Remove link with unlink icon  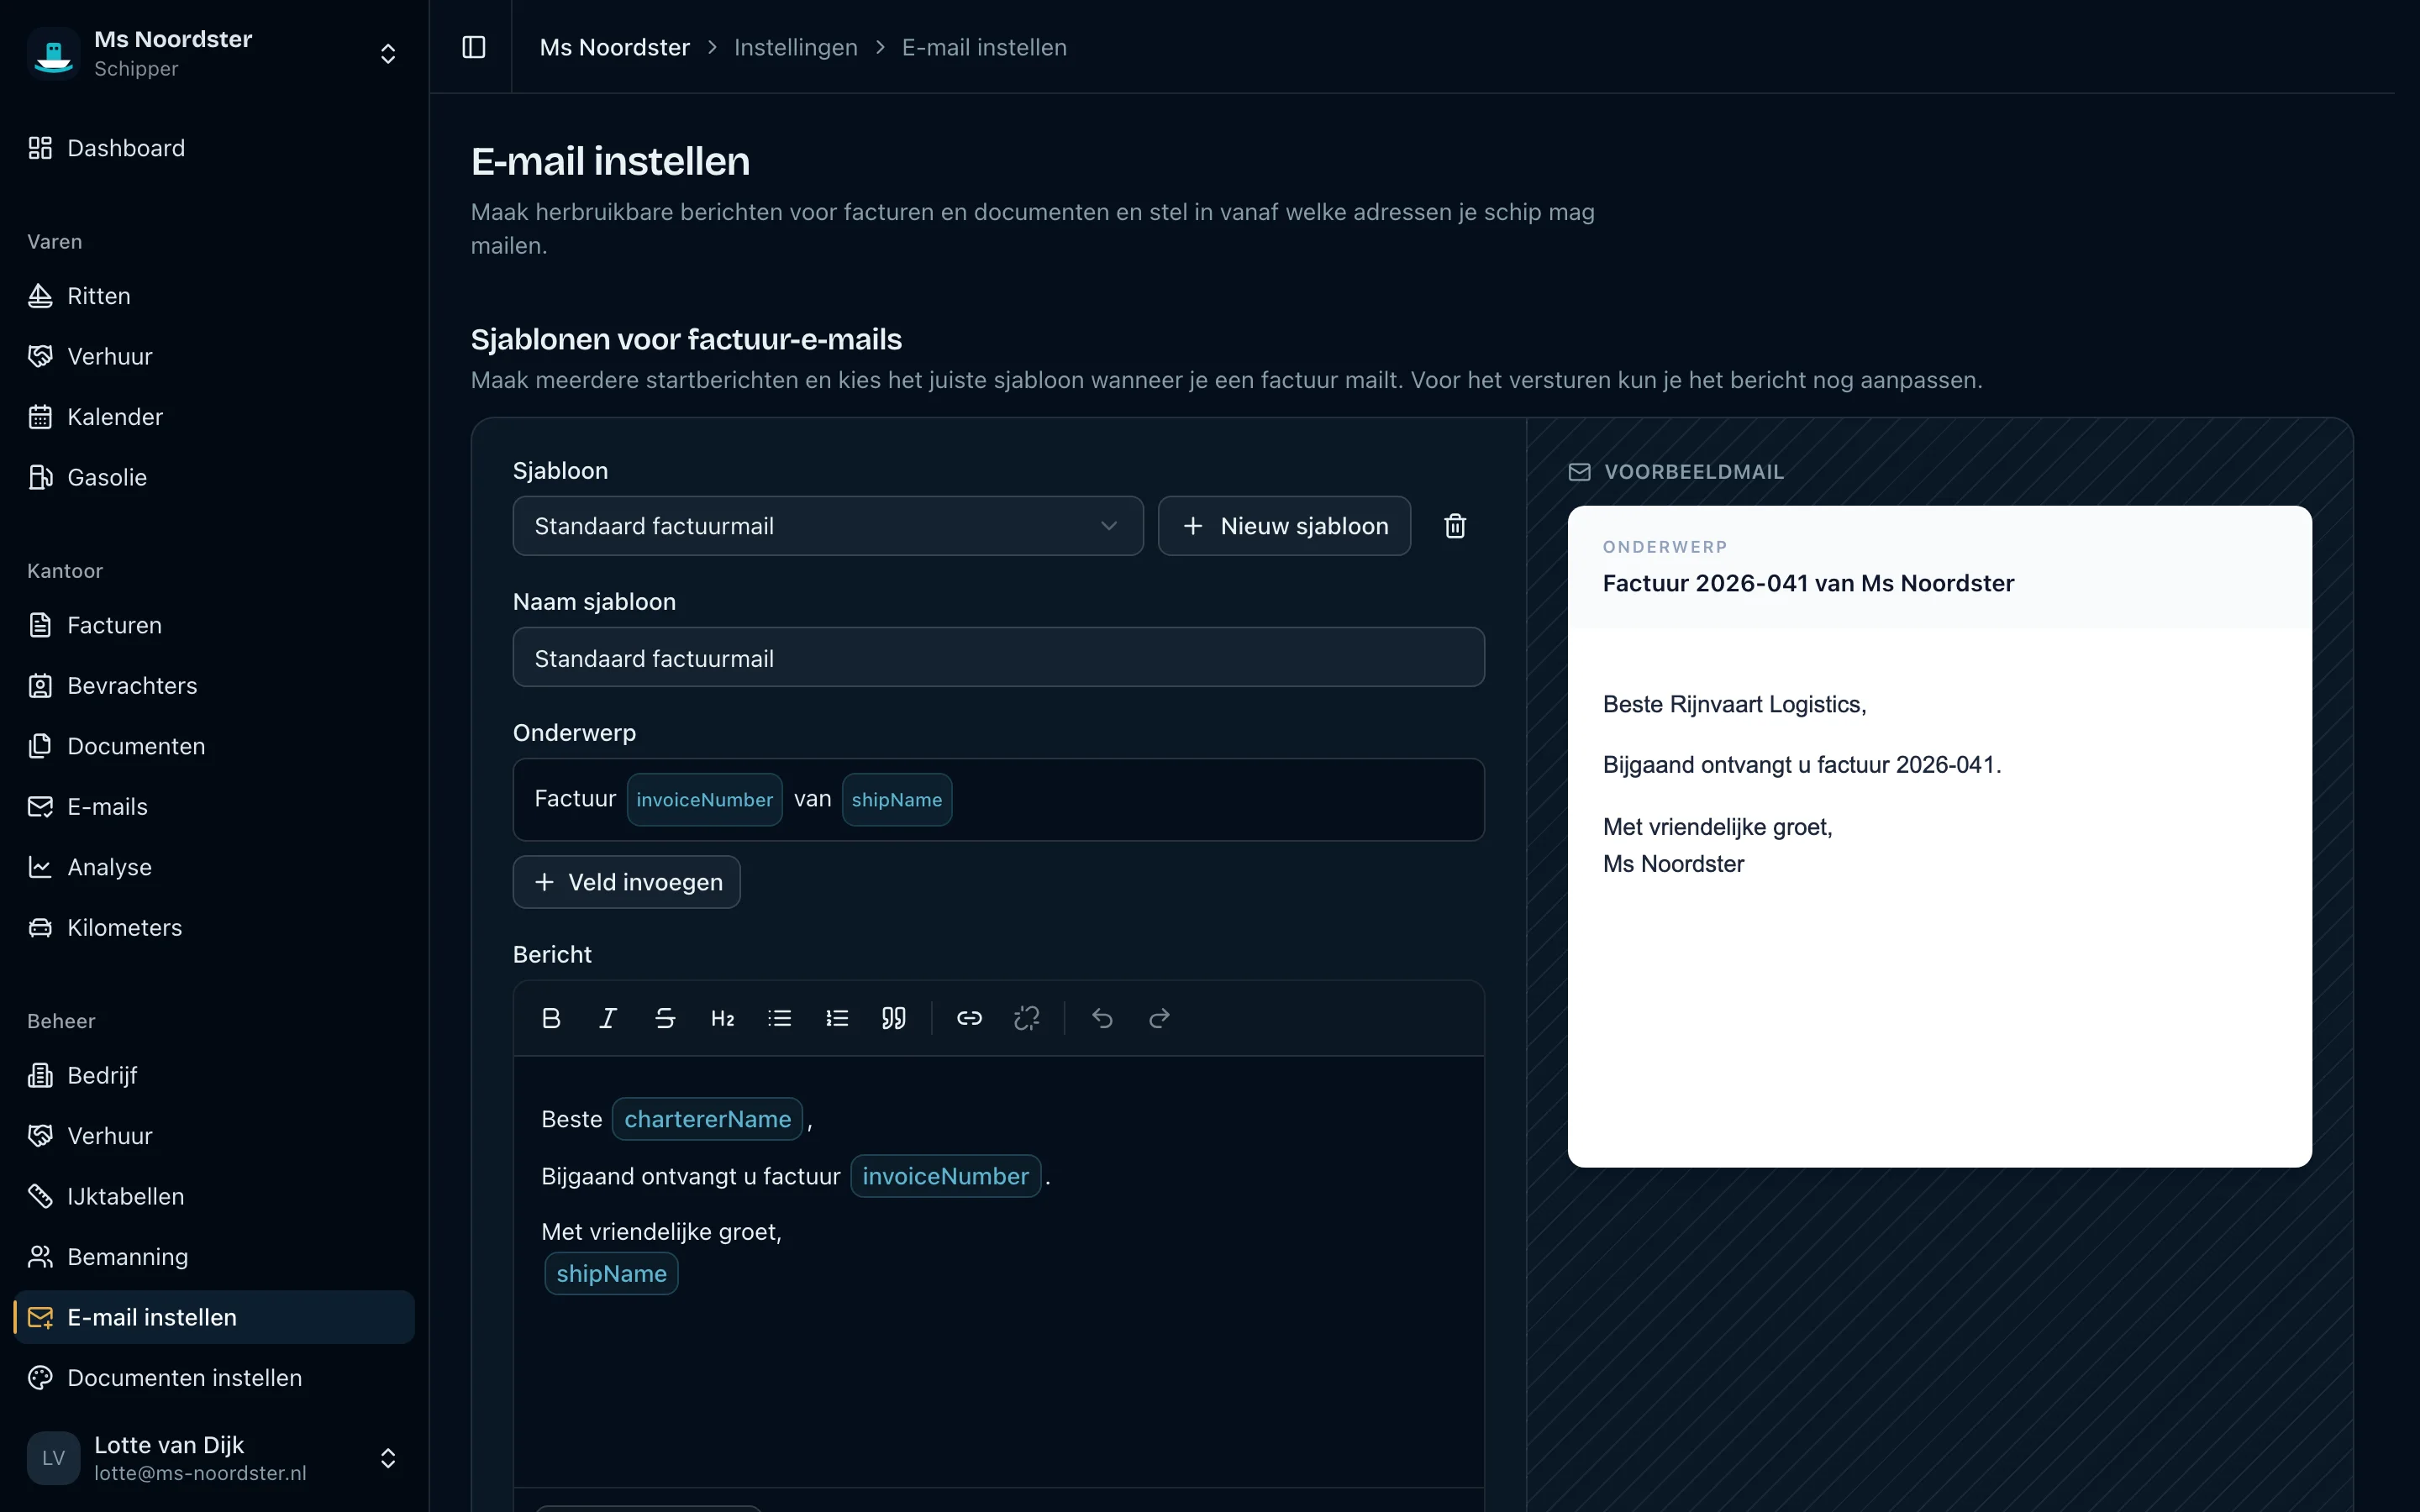coord(1026,1018)
